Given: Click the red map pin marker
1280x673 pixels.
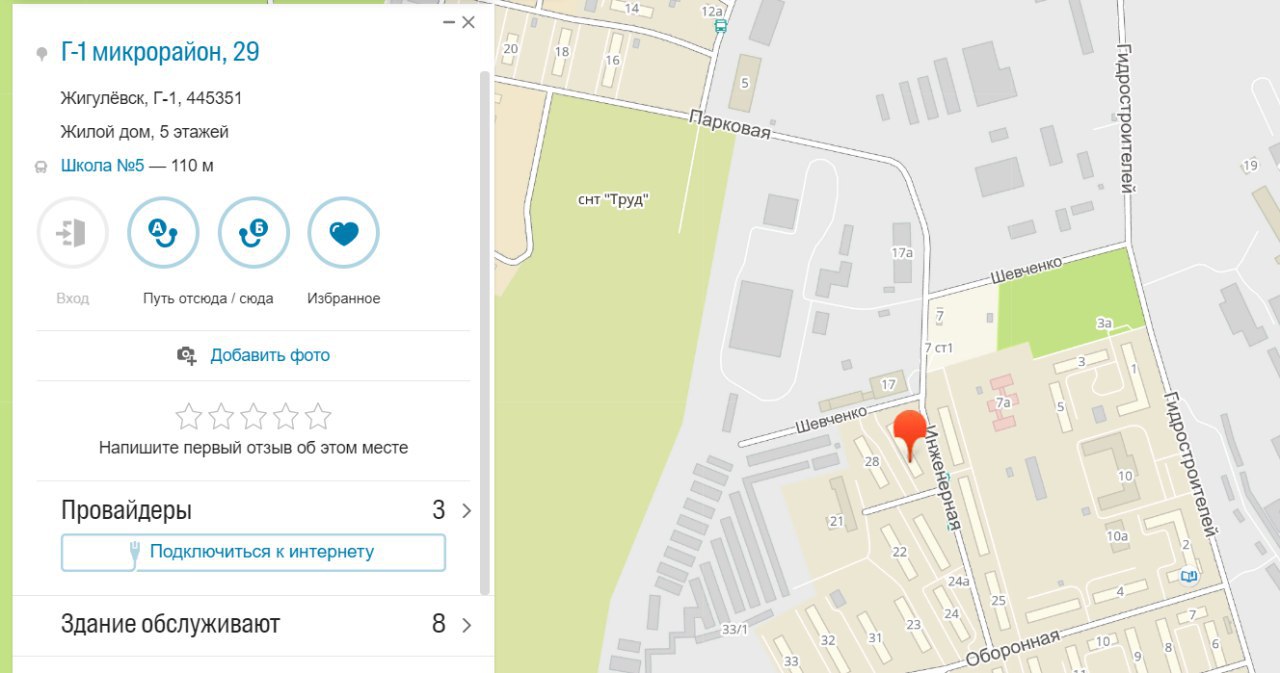Looking at the screenshot, I should click(x=910, y=435).
